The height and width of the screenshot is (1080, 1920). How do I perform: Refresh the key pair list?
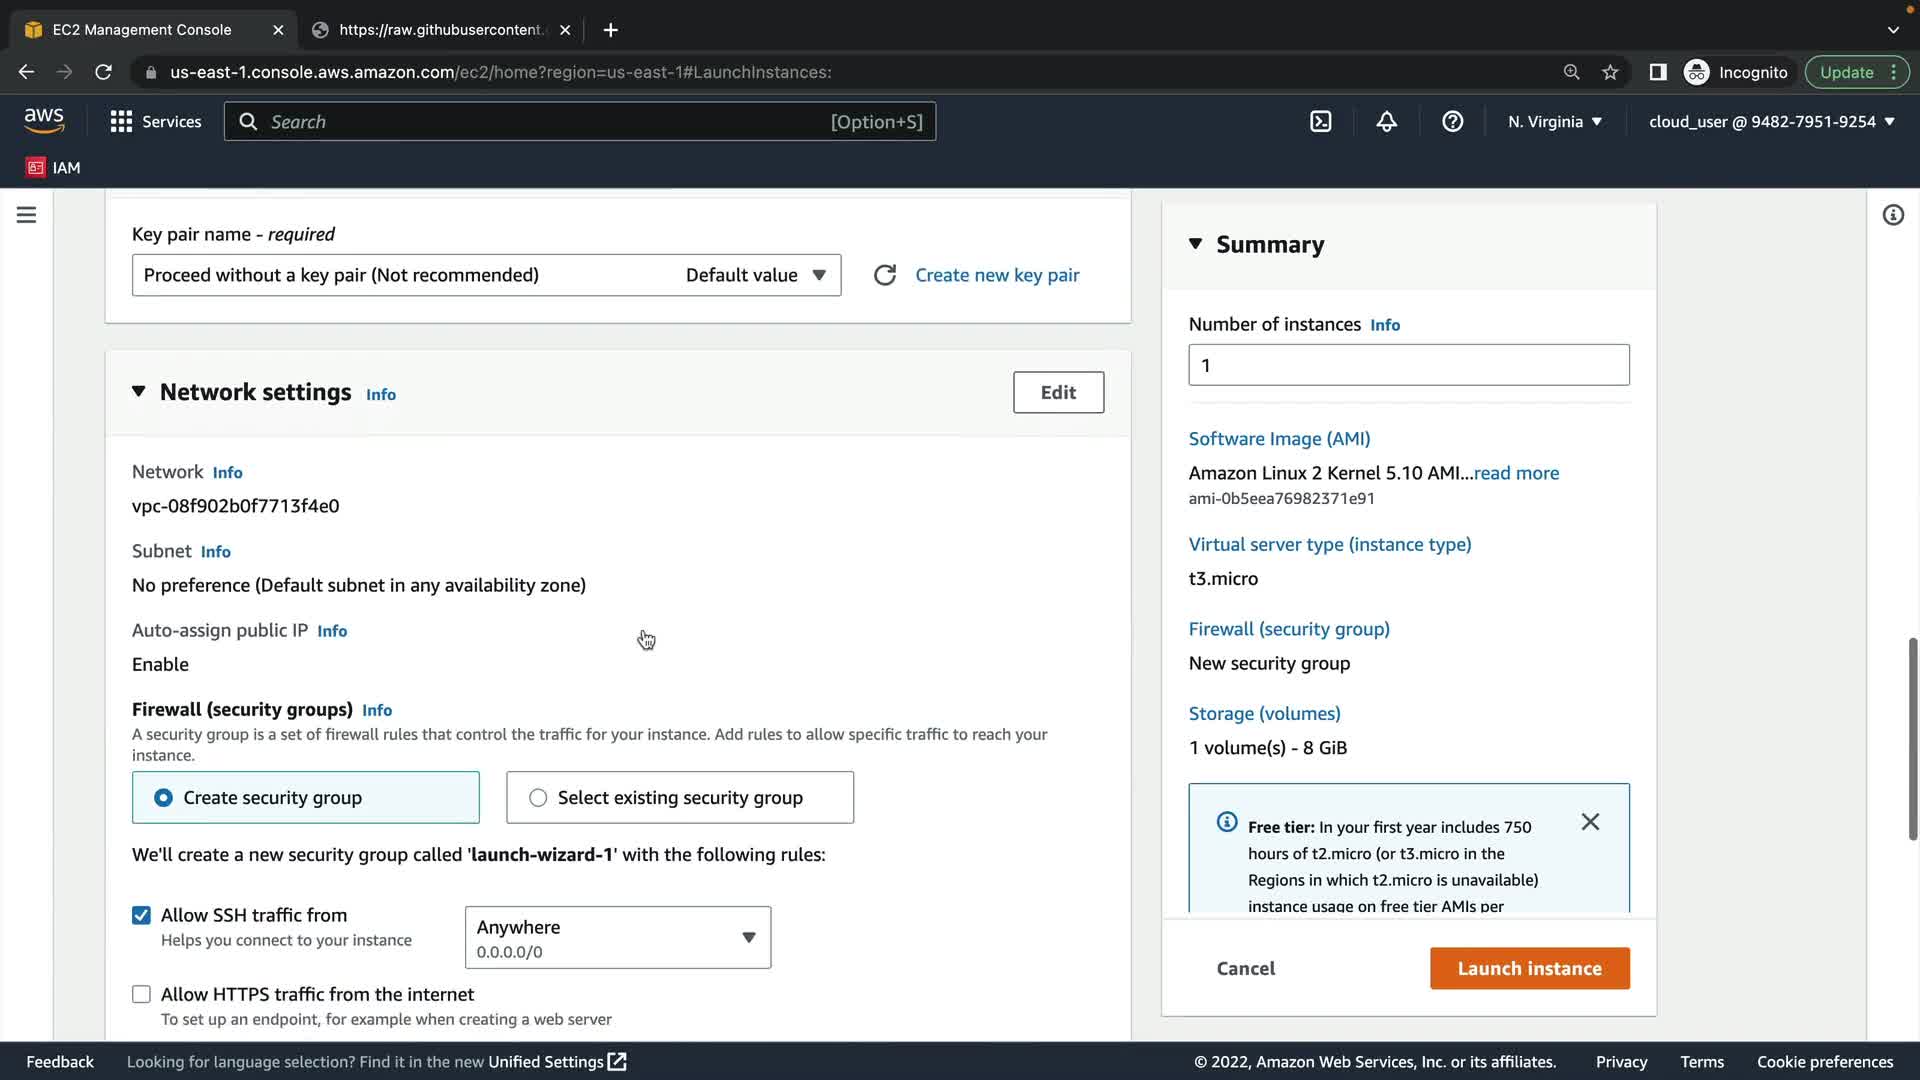884,275
